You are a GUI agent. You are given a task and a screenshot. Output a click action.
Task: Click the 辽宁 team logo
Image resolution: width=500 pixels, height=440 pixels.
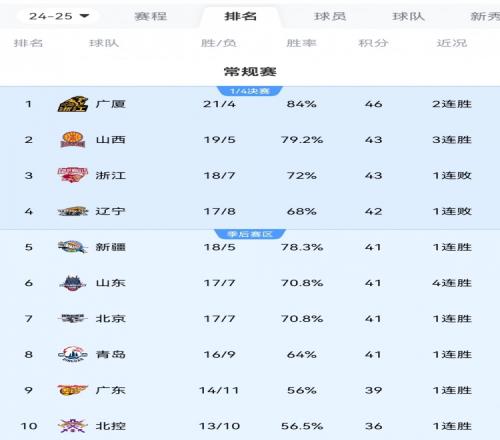(73, 211)
